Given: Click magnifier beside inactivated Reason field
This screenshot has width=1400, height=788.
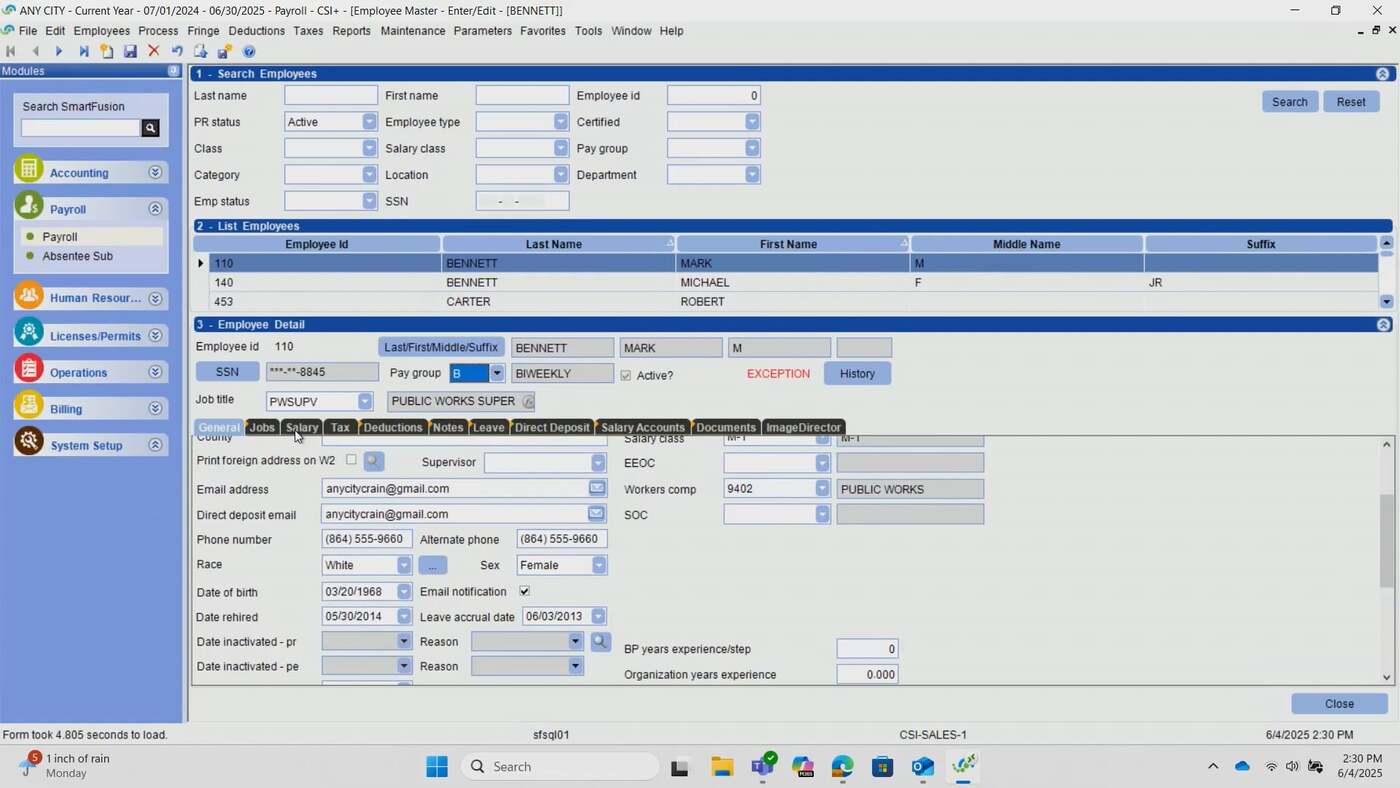Looking at the screenshot, I should coord(600,641).
